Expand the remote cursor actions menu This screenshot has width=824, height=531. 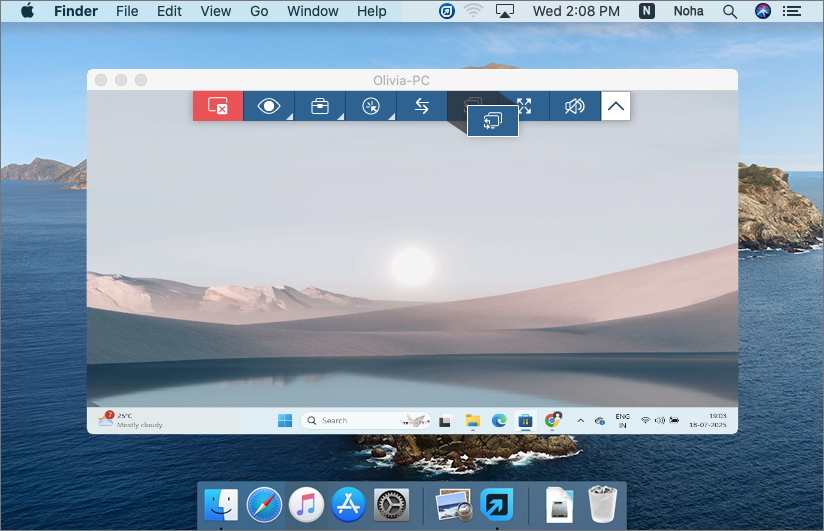371,106
